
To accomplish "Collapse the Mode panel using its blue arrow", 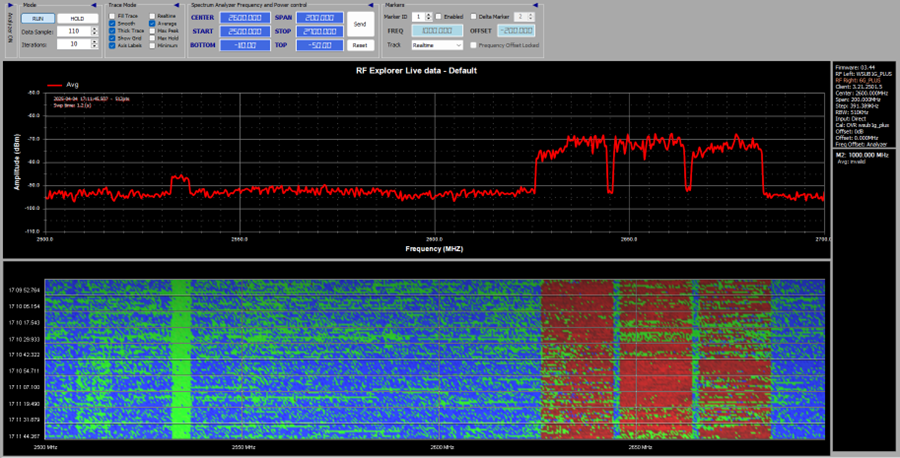I will point(95,5).
